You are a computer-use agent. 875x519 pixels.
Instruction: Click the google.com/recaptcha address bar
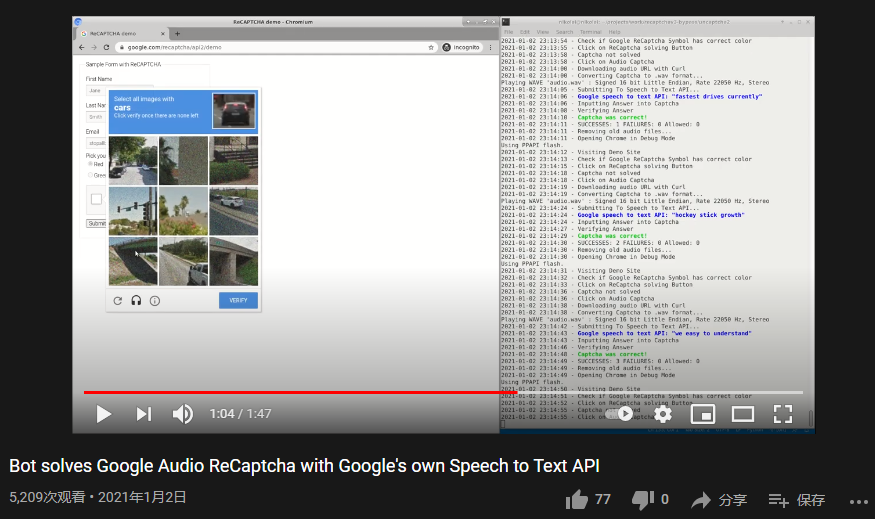[x=277, y=47]
